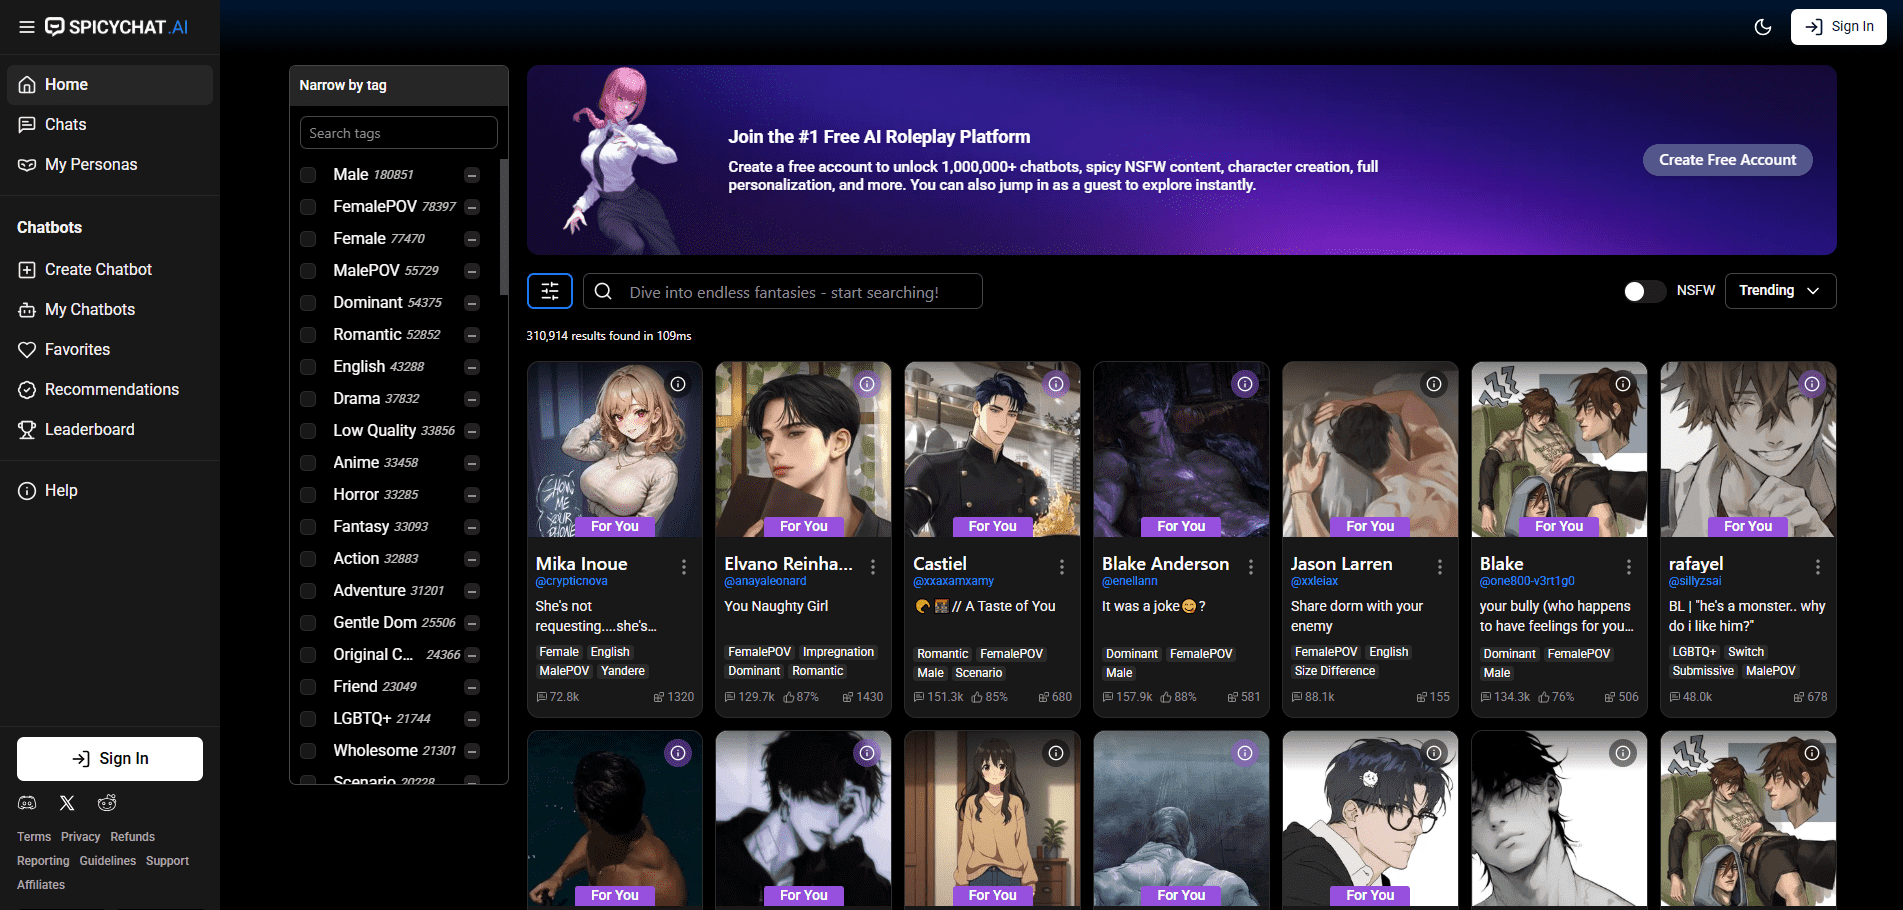Open Create Chatbot in sidebar
Viewport: 1903px width, 910px height.
point(110,270)
